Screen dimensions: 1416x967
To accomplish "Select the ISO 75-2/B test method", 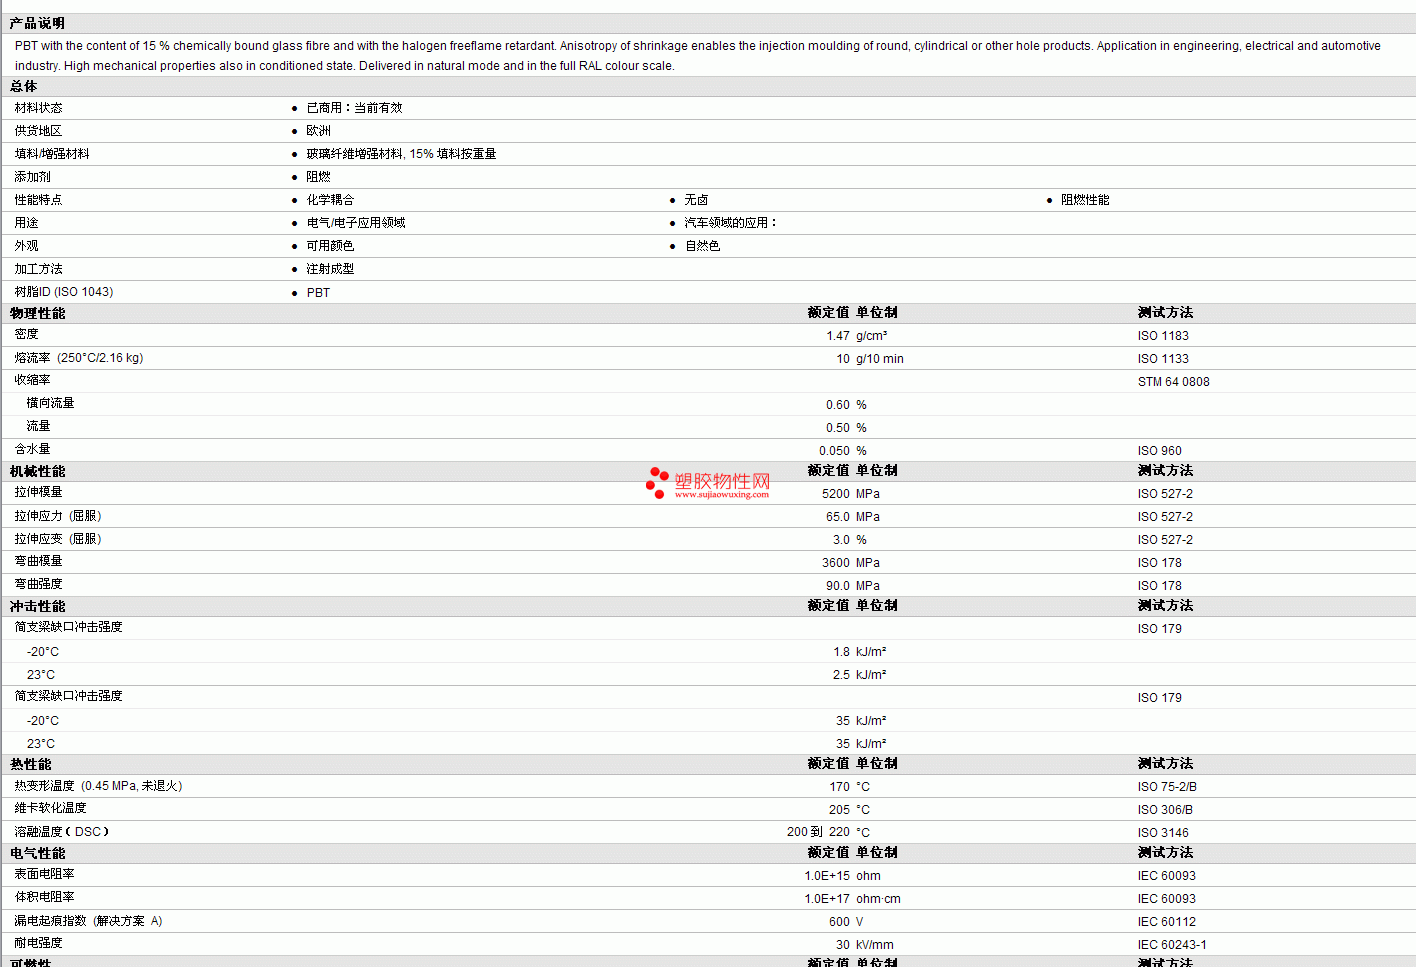I will (x=1167, y=787).
